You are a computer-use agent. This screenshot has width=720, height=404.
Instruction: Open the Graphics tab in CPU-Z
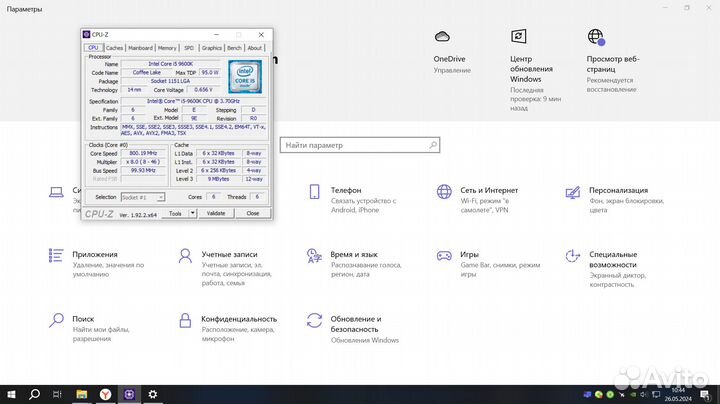[x=211, y=48]
